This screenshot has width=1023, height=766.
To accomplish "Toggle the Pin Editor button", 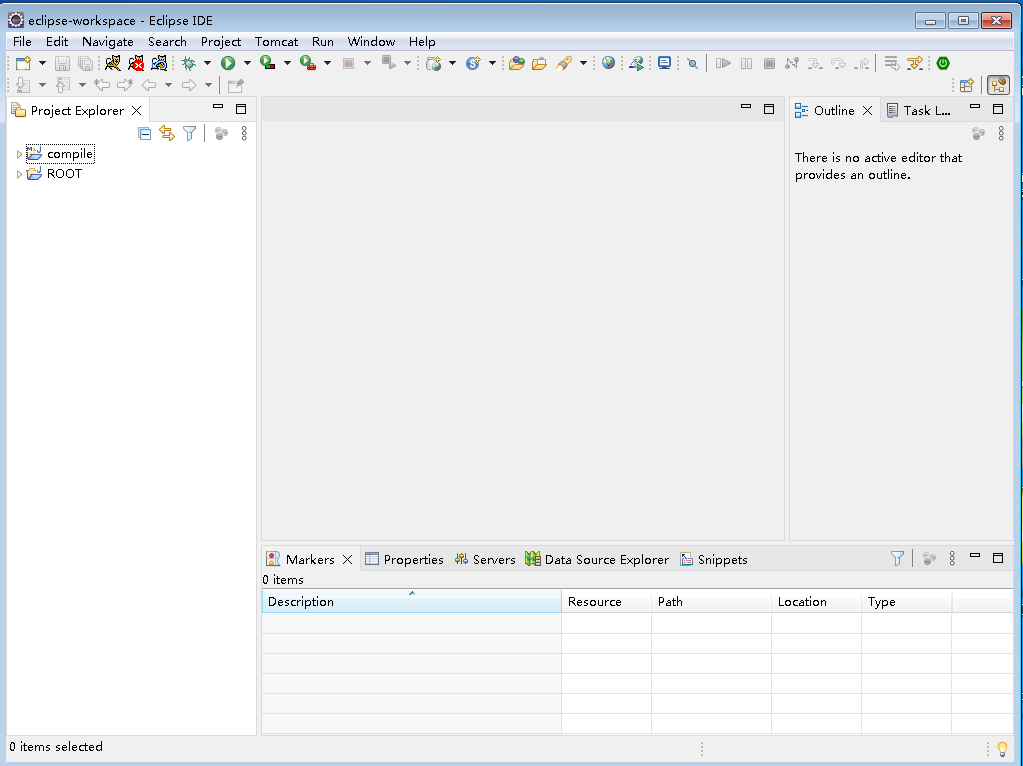I will (235, 85).
